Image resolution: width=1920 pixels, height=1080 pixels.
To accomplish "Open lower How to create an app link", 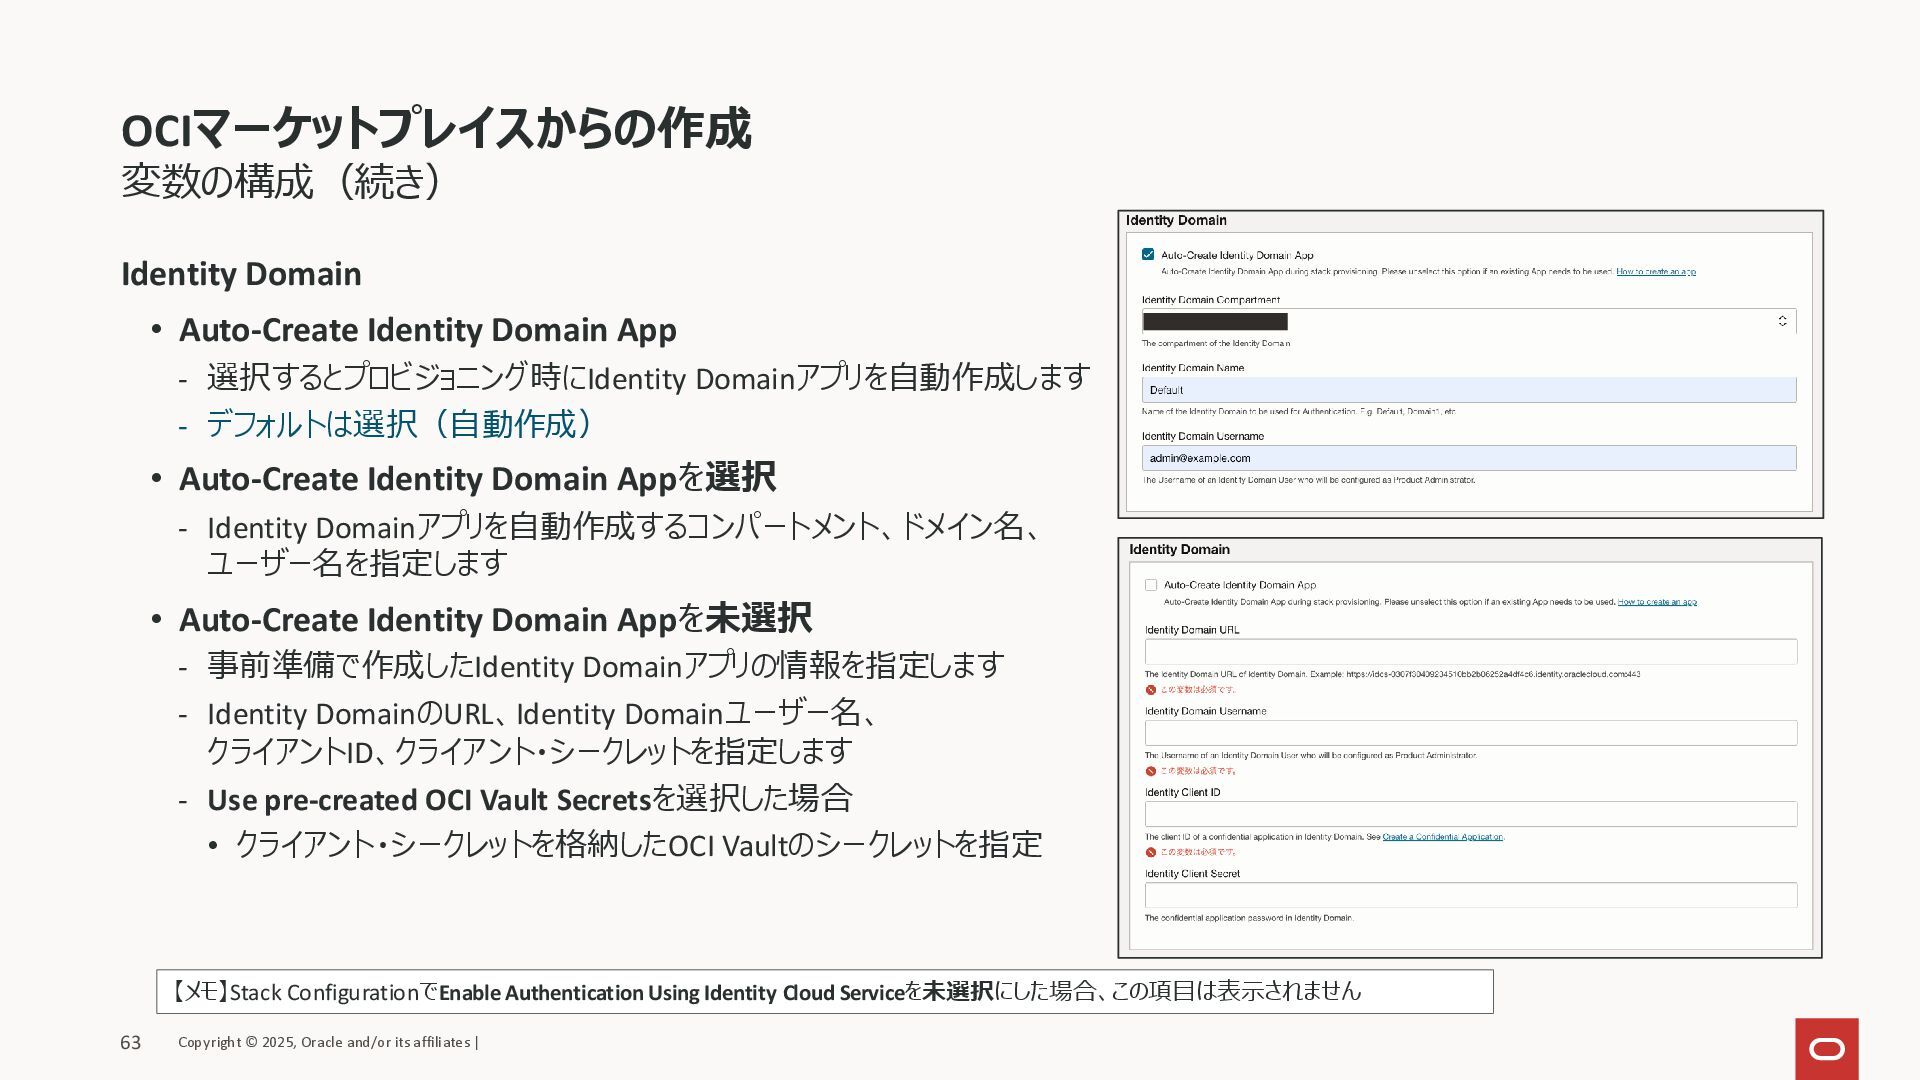I will coord(1657,602).
